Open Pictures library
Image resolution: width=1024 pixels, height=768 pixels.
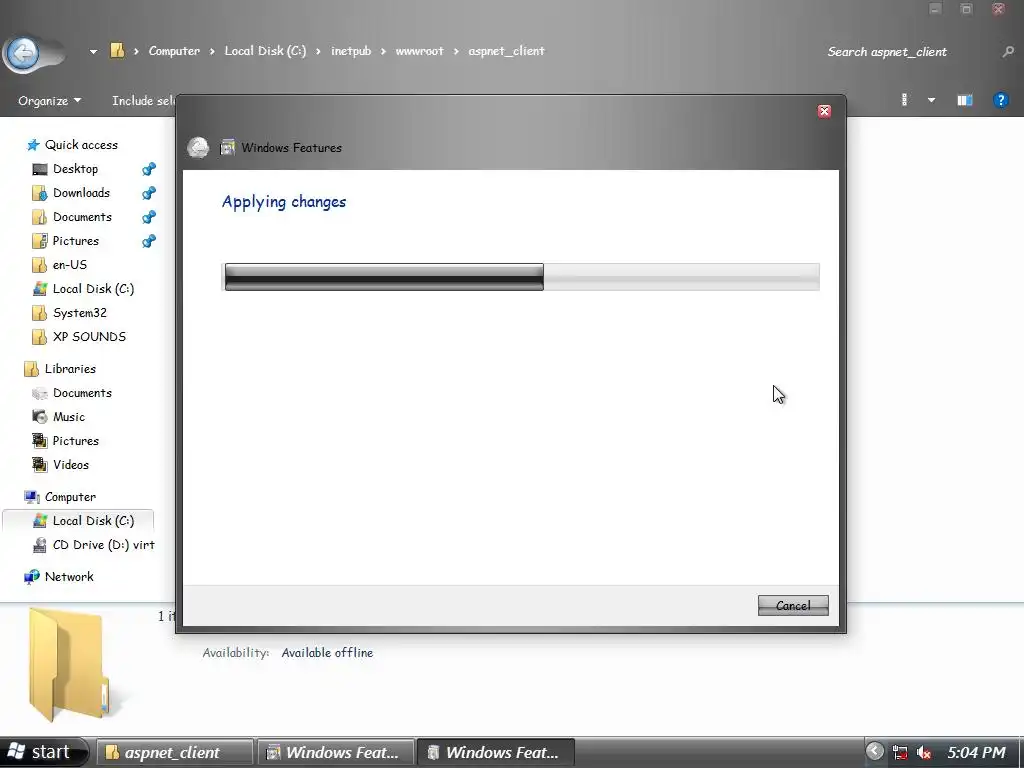[75, 441]
